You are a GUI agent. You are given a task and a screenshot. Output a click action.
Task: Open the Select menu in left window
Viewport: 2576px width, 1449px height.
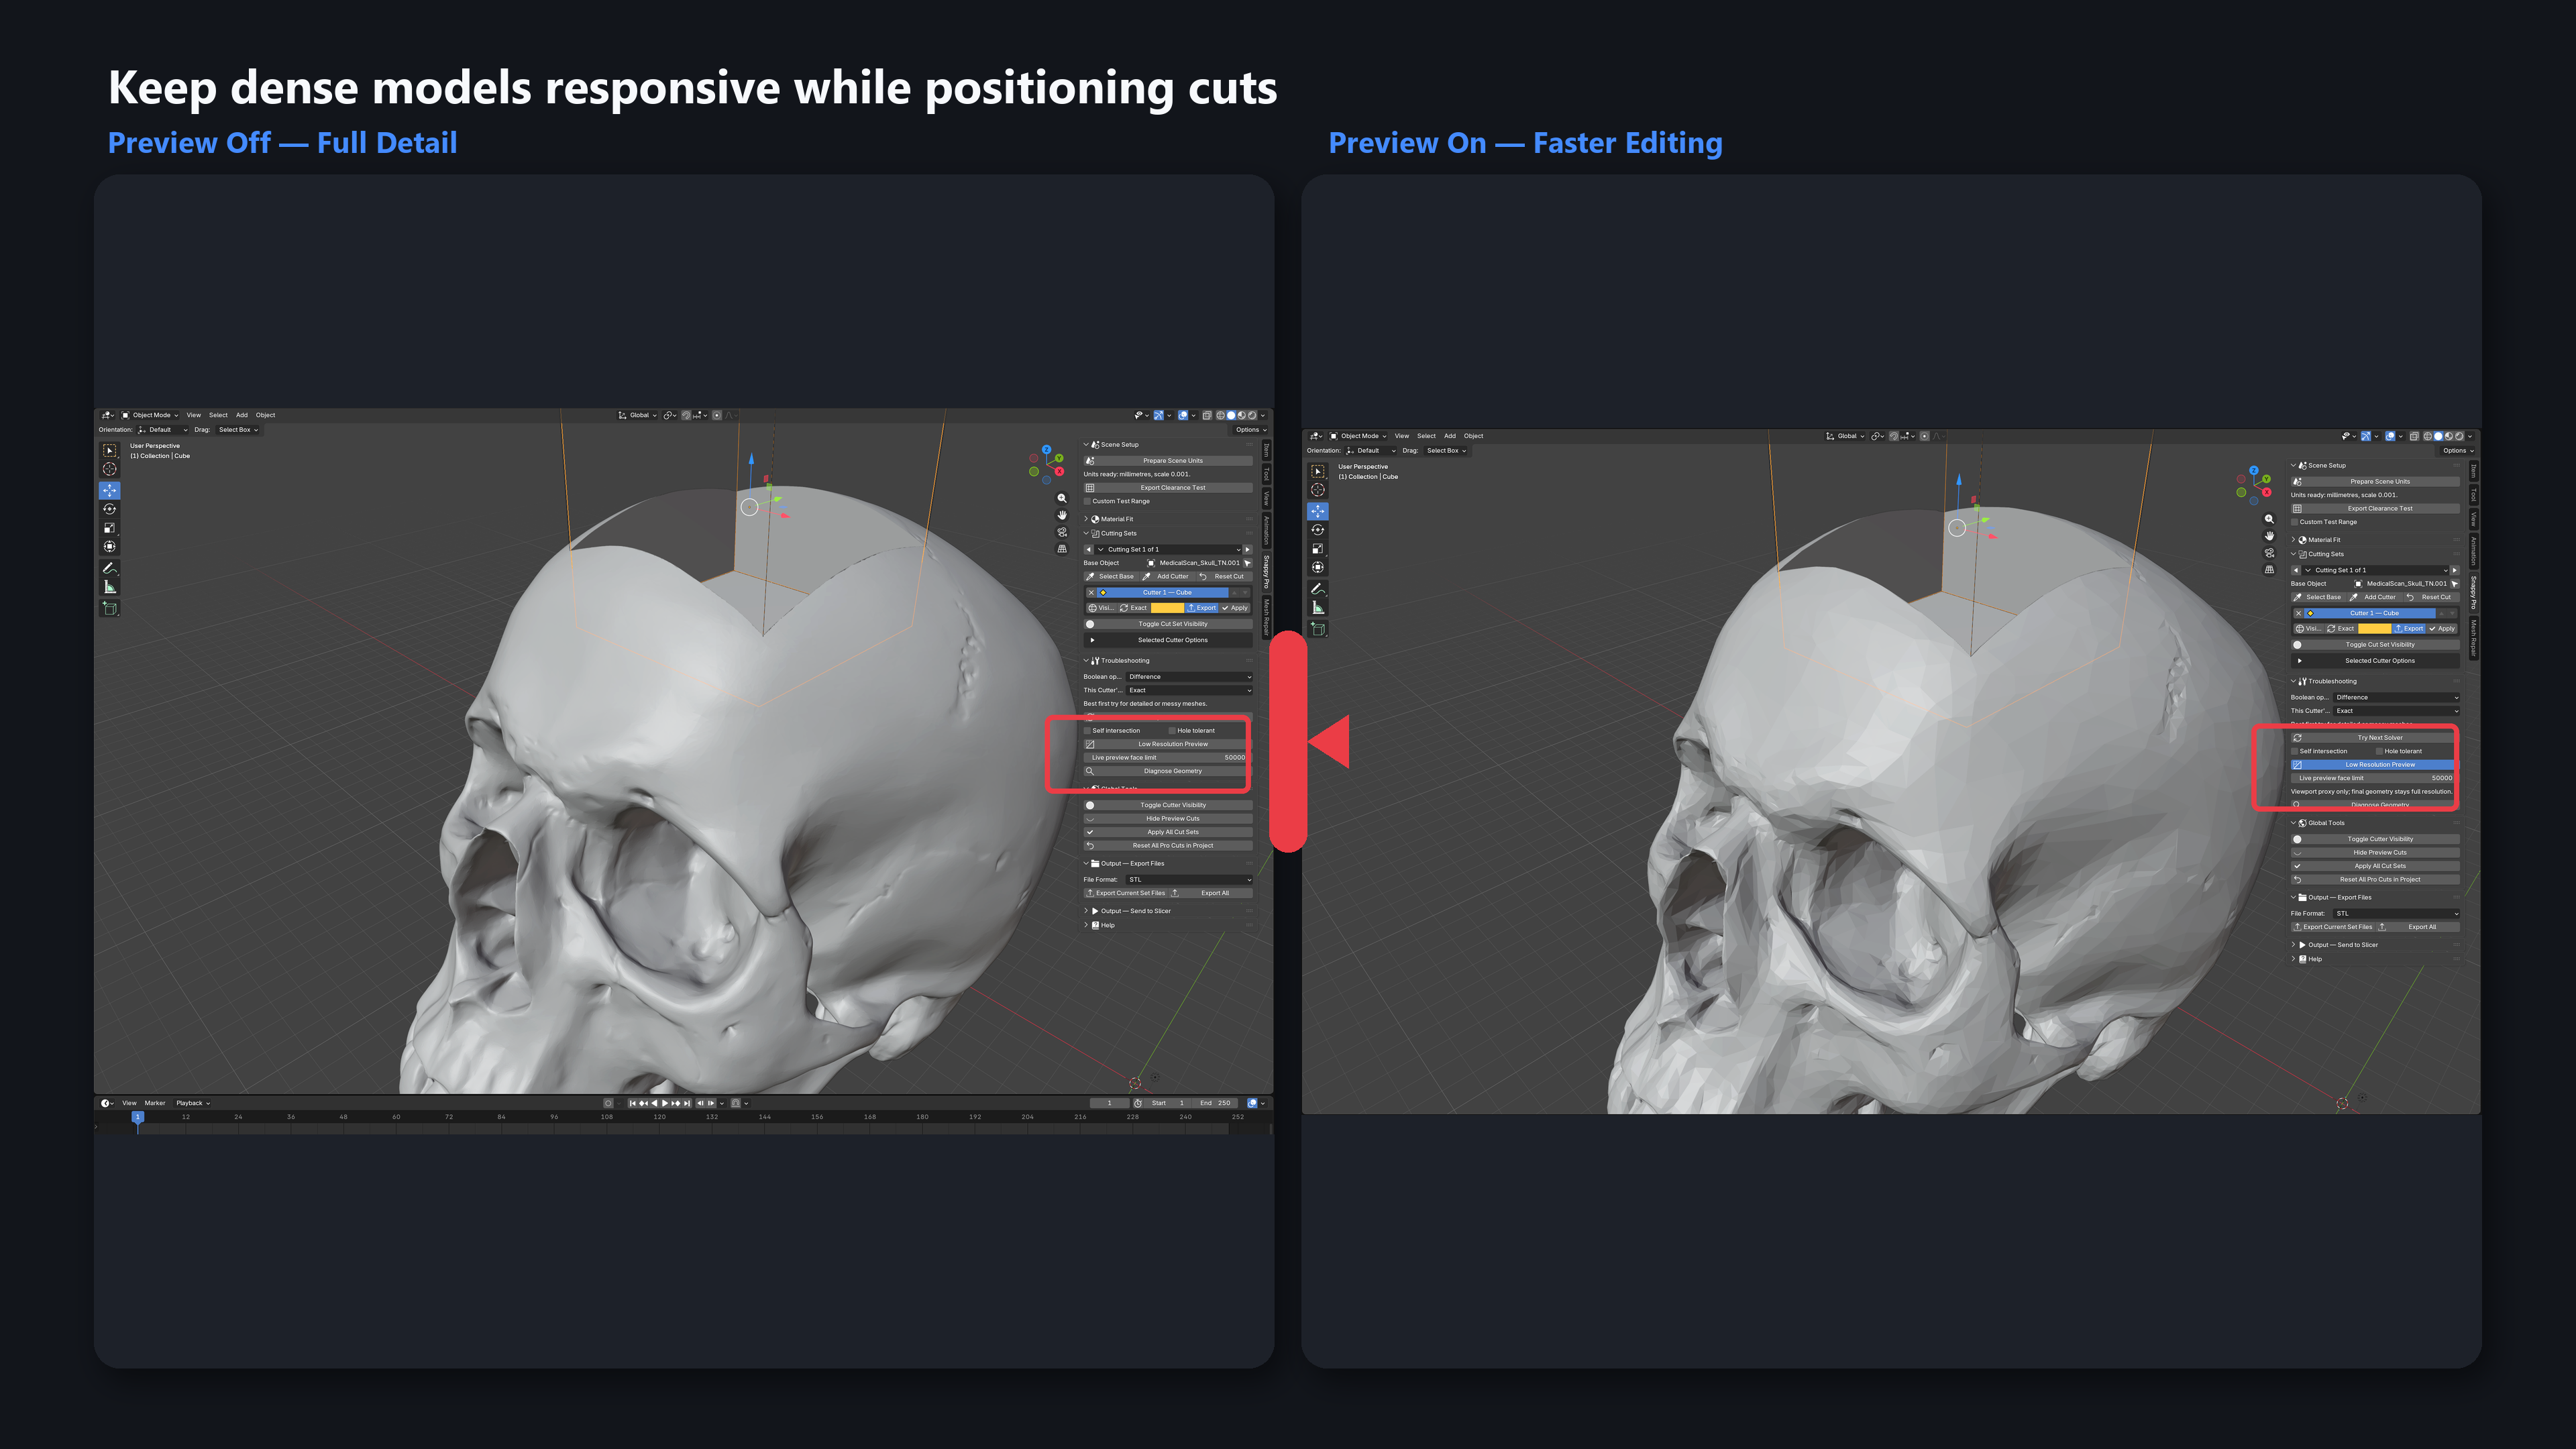tap(218, 415)
